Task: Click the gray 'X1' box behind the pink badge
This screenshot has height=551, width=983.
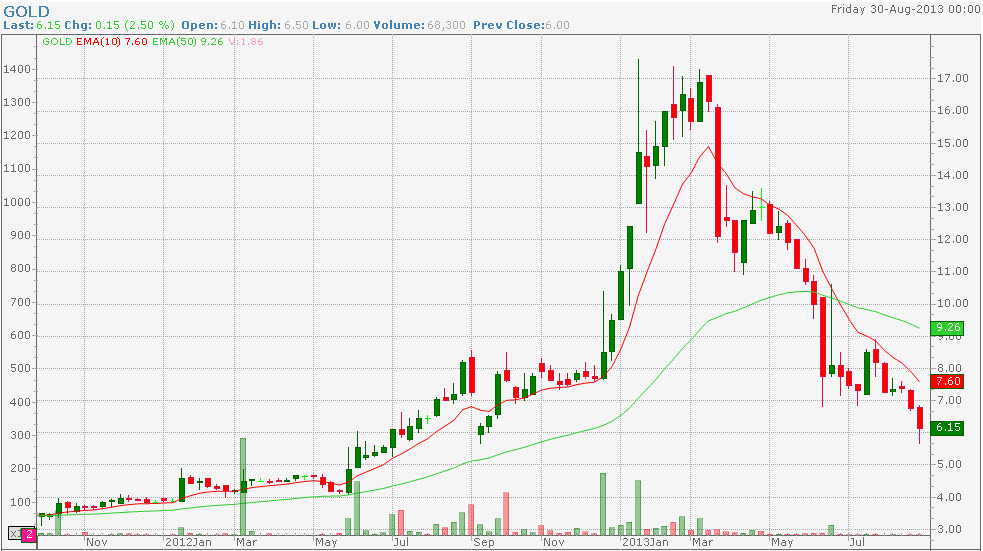Action: click(15, 534)
